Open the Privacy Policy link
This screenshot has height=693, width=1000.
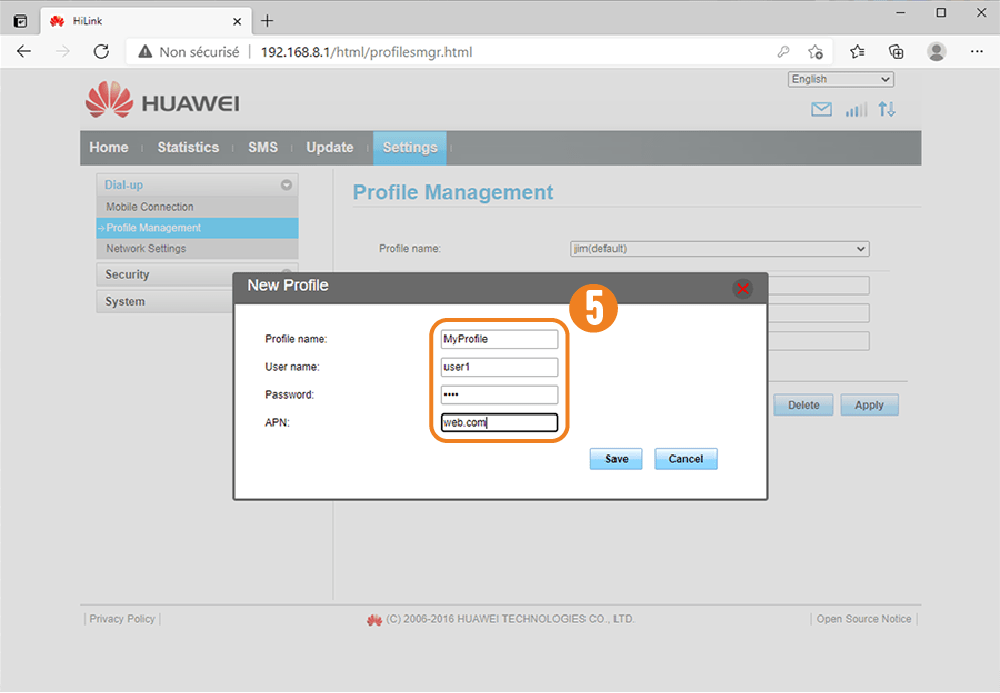pos(122,618)
